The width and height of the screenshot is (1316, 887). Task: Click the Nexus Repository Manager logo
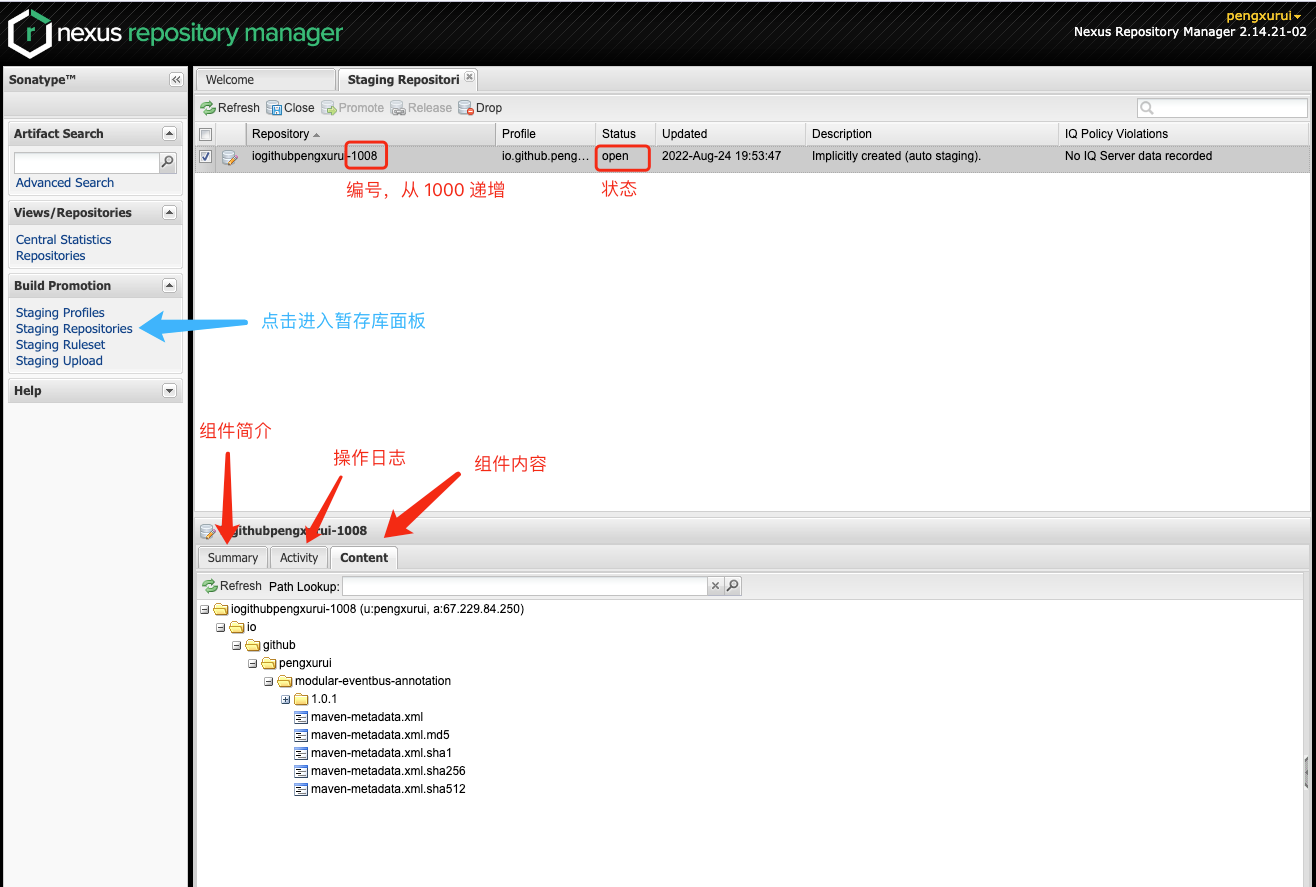click(x=176, y=33)
